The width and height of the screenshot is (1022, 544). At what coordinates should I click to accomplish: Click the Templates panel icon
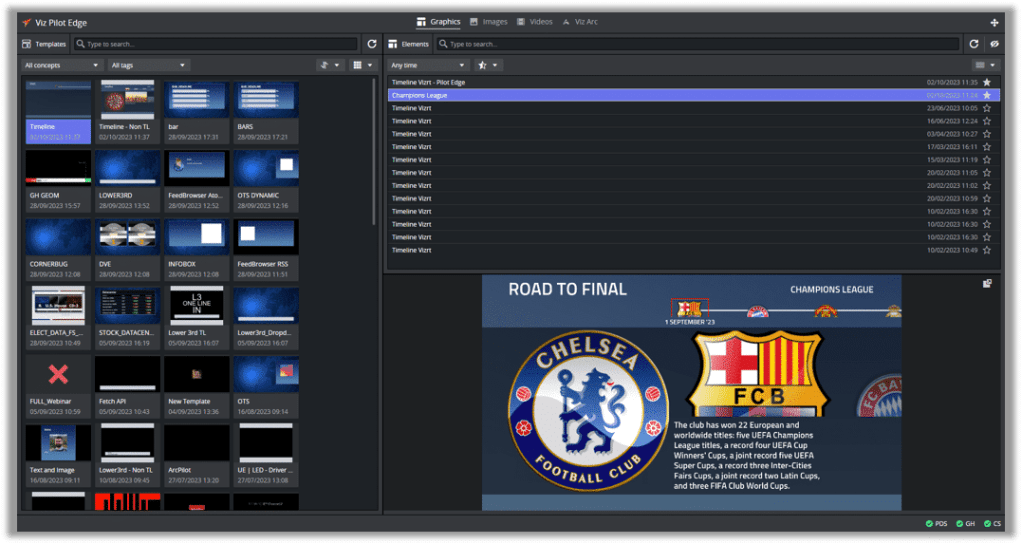(x=27, y=44)
